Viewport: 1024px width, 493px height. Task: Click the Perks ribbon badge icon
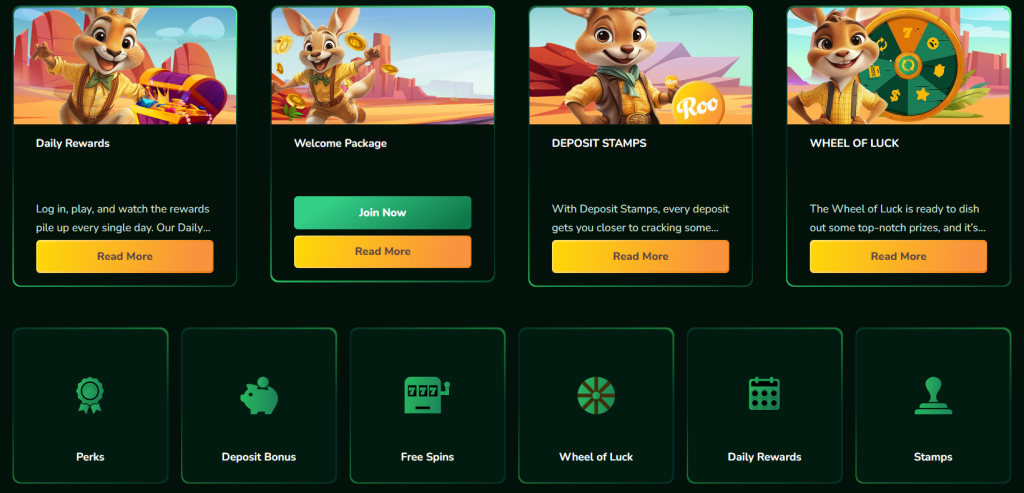90,395
